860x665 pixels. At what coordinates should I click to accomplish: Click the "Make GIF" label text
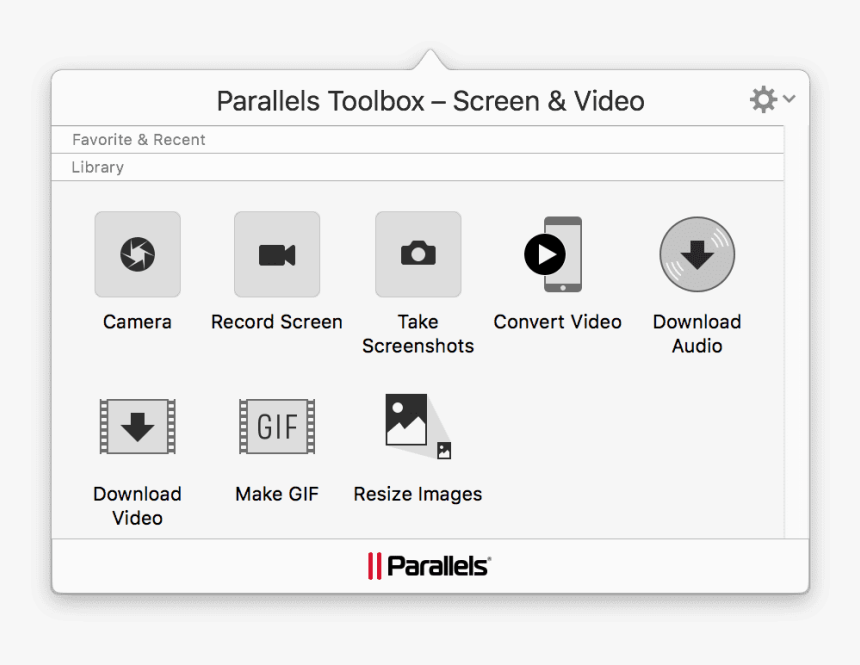tap(277, 494)
